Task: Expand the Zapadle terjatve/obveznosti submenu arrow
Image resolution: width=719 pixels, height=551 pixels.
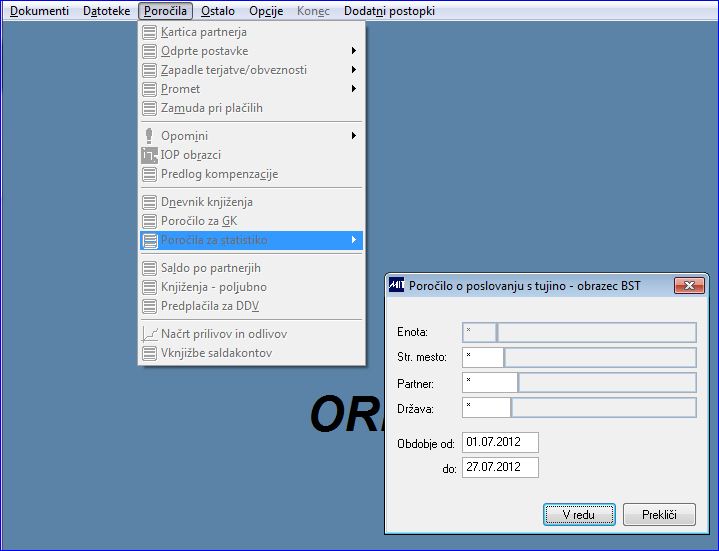Action: (x=354, y=70)
